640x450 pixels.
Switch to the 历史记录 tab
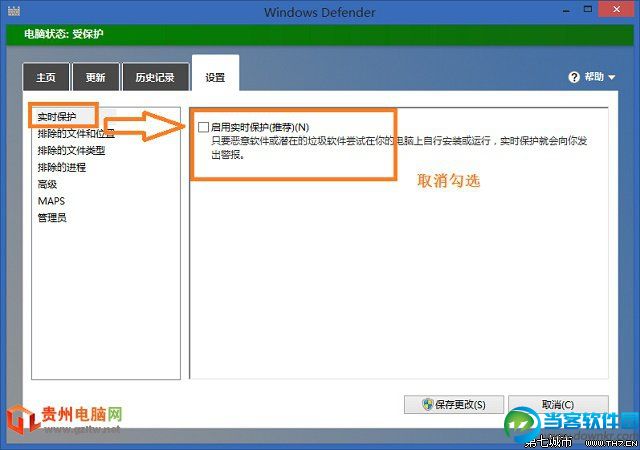(155, 77)
